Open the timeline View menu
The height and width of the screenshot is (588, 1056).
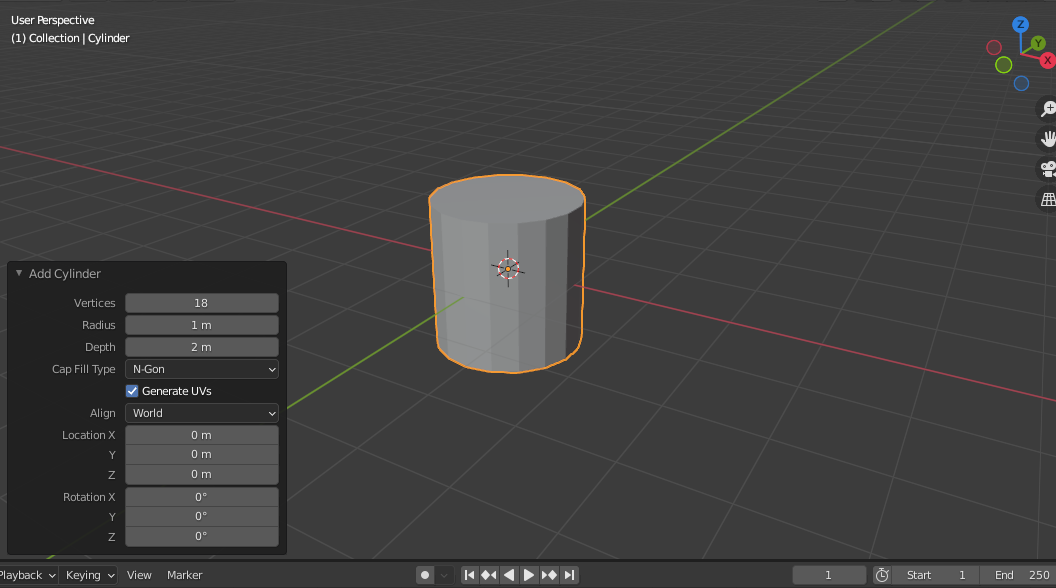[x=139, y=575]
